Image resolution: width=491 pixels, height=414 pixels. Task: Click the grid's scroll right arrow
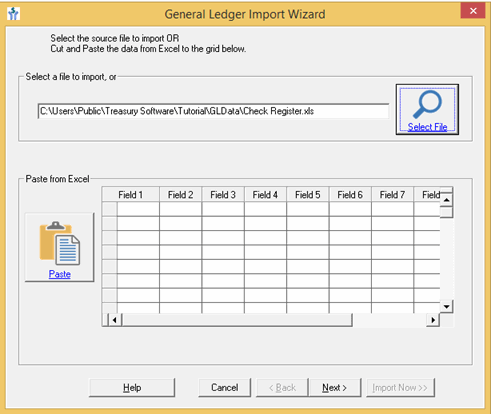[x=433, y=320]
